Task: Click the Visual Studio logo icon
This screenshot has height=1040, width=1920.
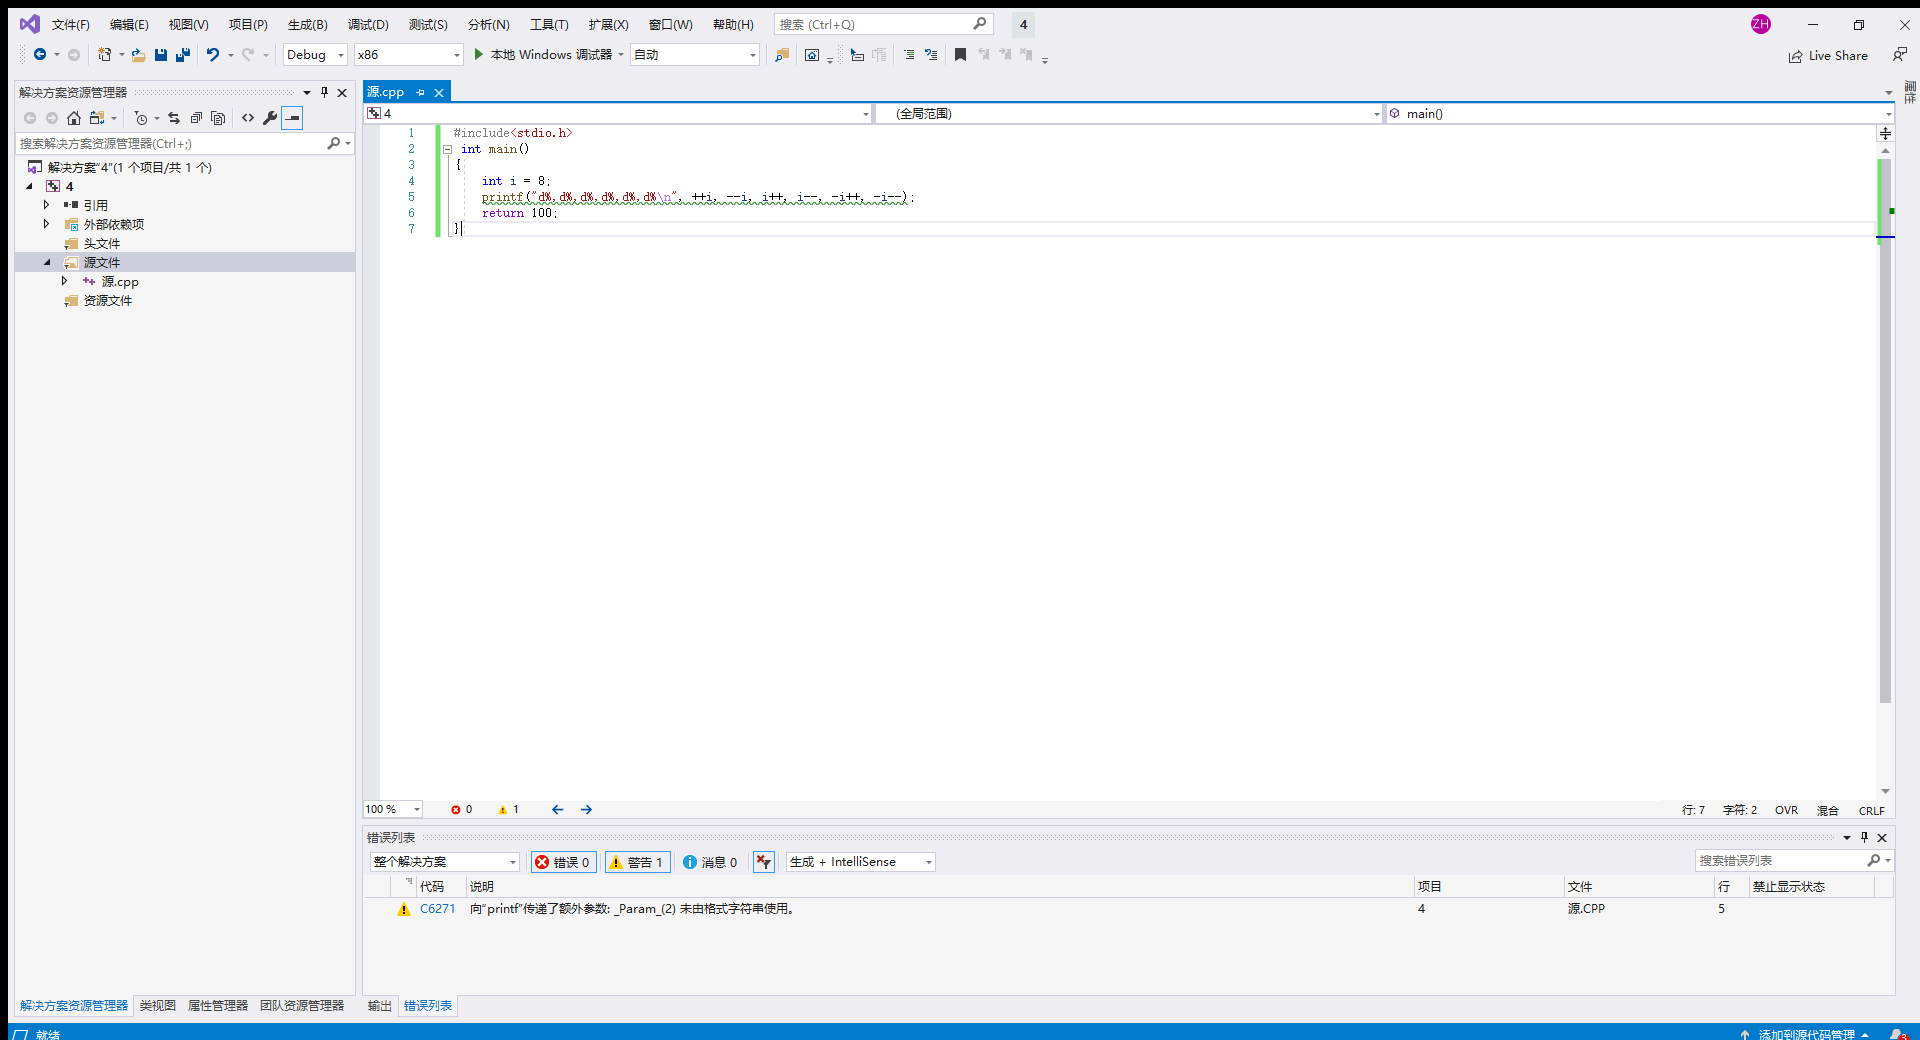Action: [30, 24]
